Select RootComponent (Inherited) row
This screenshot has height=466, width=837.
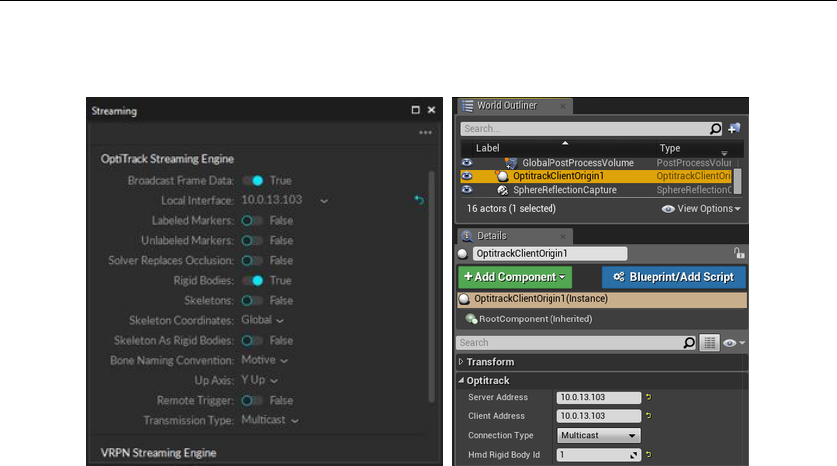coord(602,319)
